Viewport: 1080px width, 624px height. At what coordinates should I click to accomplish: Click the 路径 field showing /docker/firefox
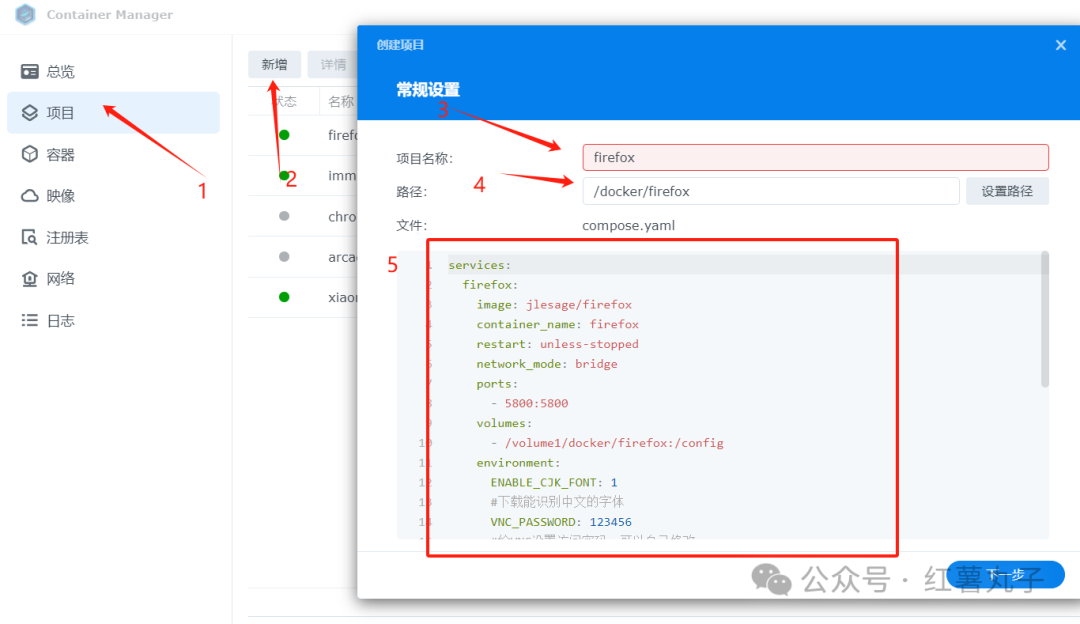click(x=771, y=191)
